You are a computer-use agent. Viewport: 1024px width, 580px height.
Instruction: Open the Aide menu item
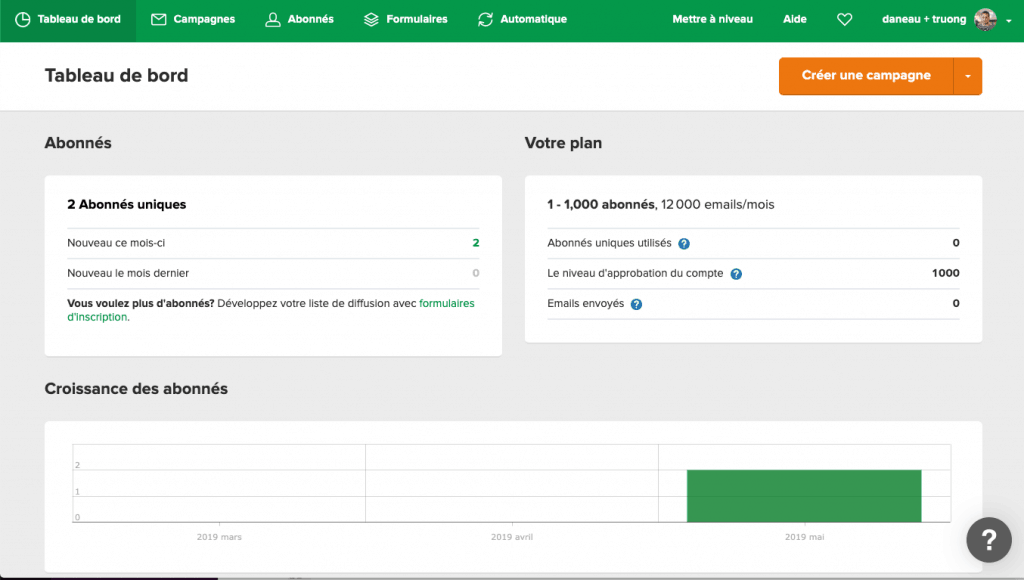794,19
